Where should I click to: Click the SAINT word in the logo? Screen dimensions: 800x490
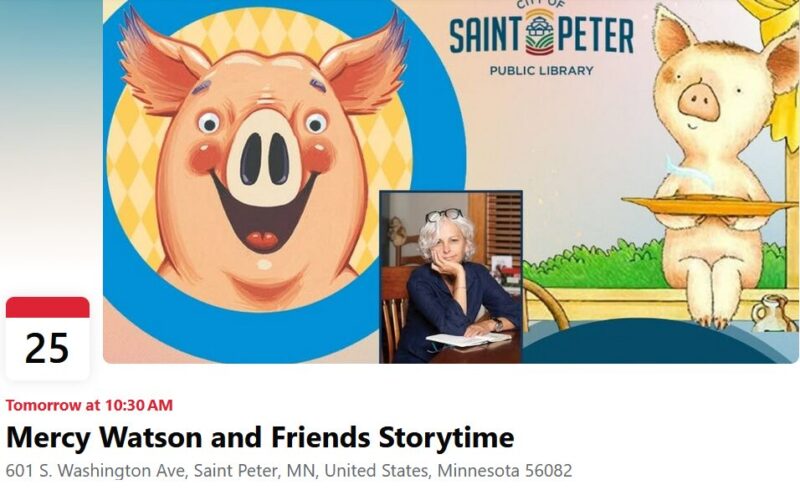click(x=485, y=35)
